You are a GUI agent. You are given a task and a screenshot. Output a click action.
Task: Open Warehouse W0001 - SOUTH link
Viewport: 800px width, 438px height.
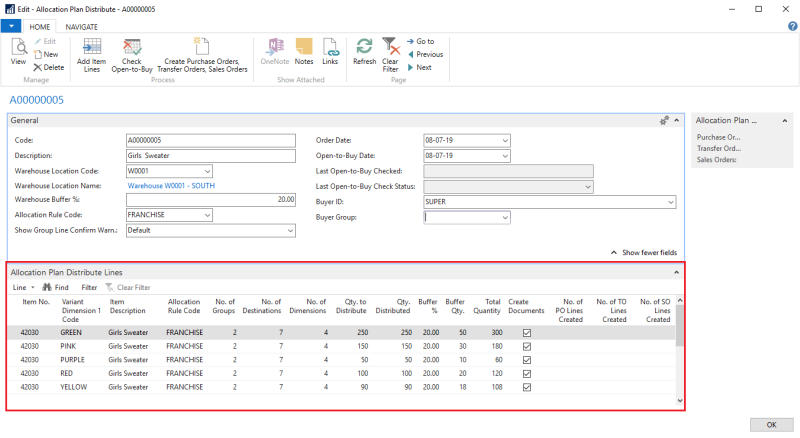point(171,186)
